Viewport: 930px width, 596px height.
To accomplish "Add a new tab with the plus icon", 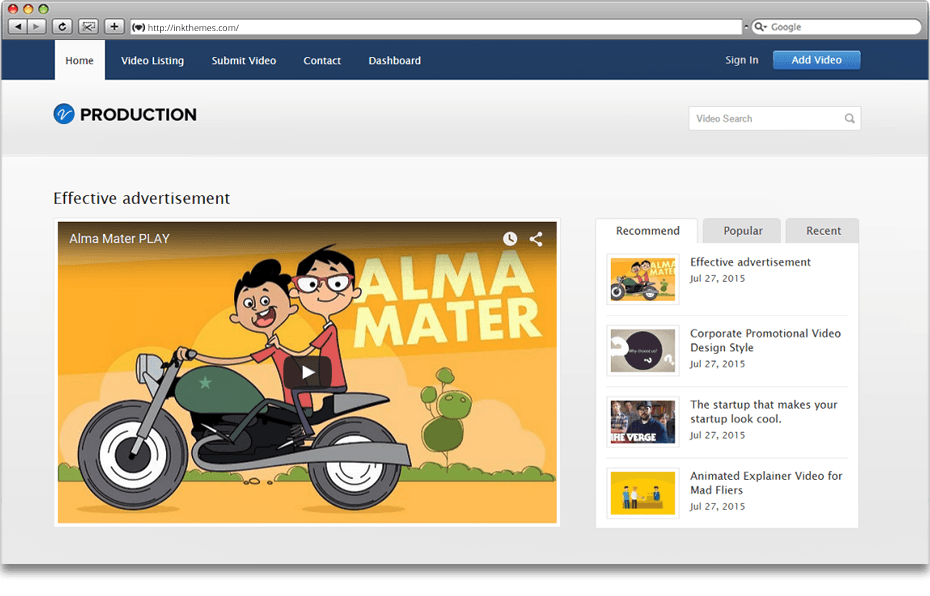I will coord(114,27).
